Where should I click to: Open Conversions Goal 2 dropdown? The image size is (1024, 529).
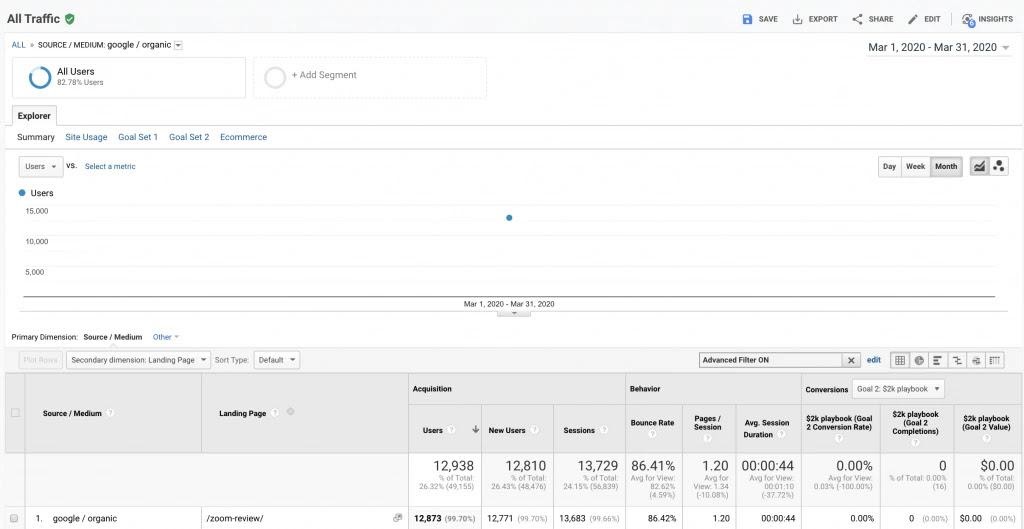click(x=898, y=389)
